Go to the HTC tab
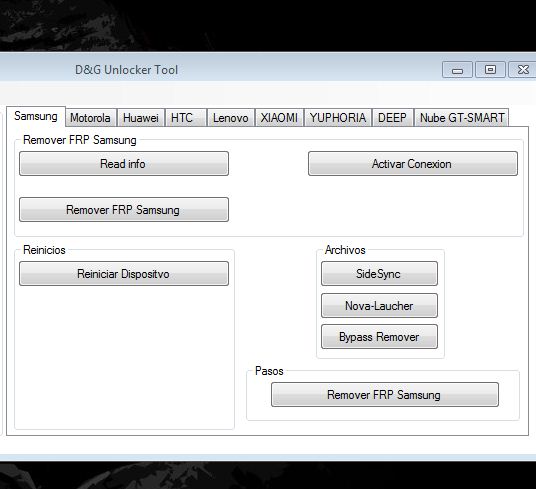This screenshot has width=536, height=489. (x=186, y=118)
